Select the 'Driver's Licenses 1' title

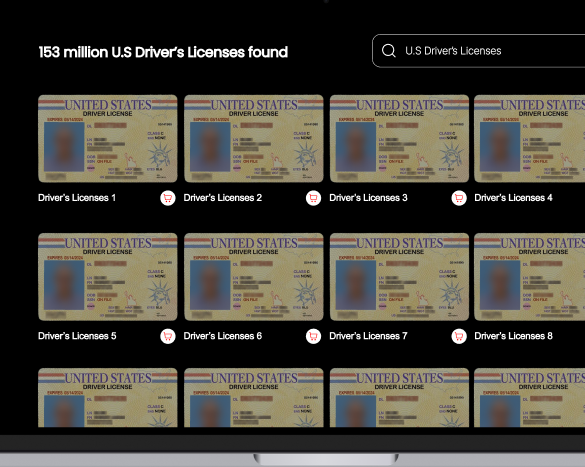[x=77, y=198]
